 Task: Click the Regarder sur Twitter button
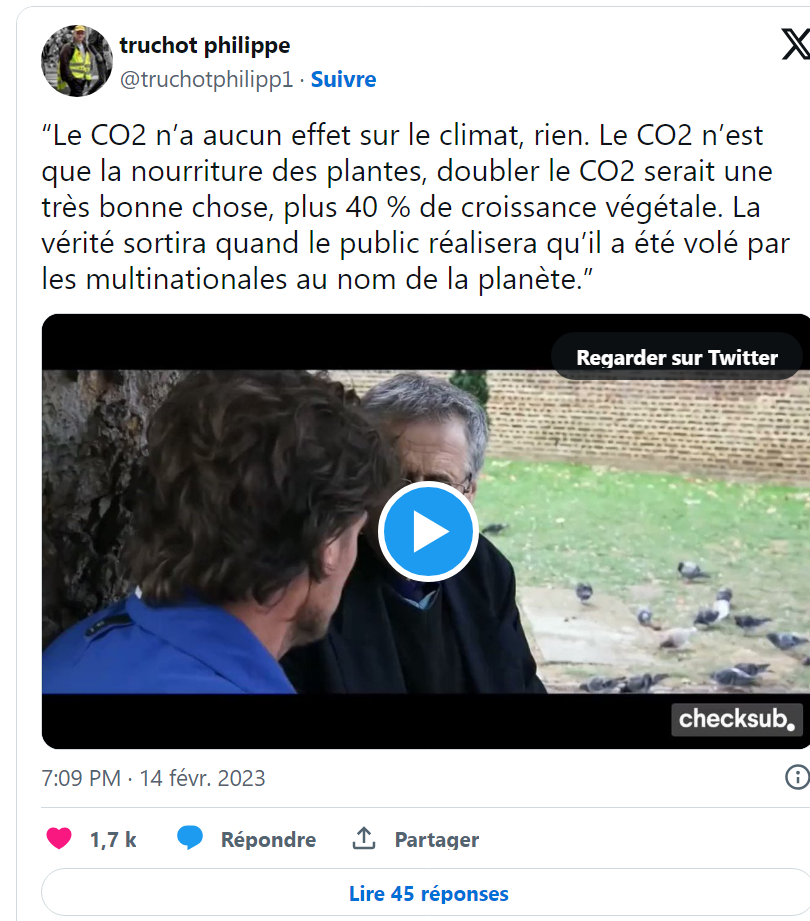[x=677, y=357]
